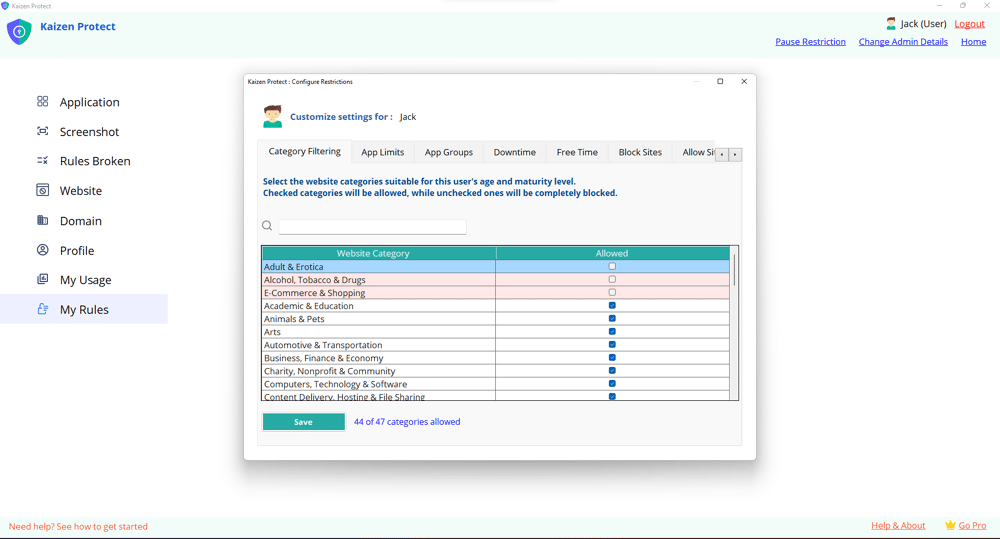Click the My Usage icon in the sidebar
This screenshot has height=539, width=1000.
tap(42, 280)
